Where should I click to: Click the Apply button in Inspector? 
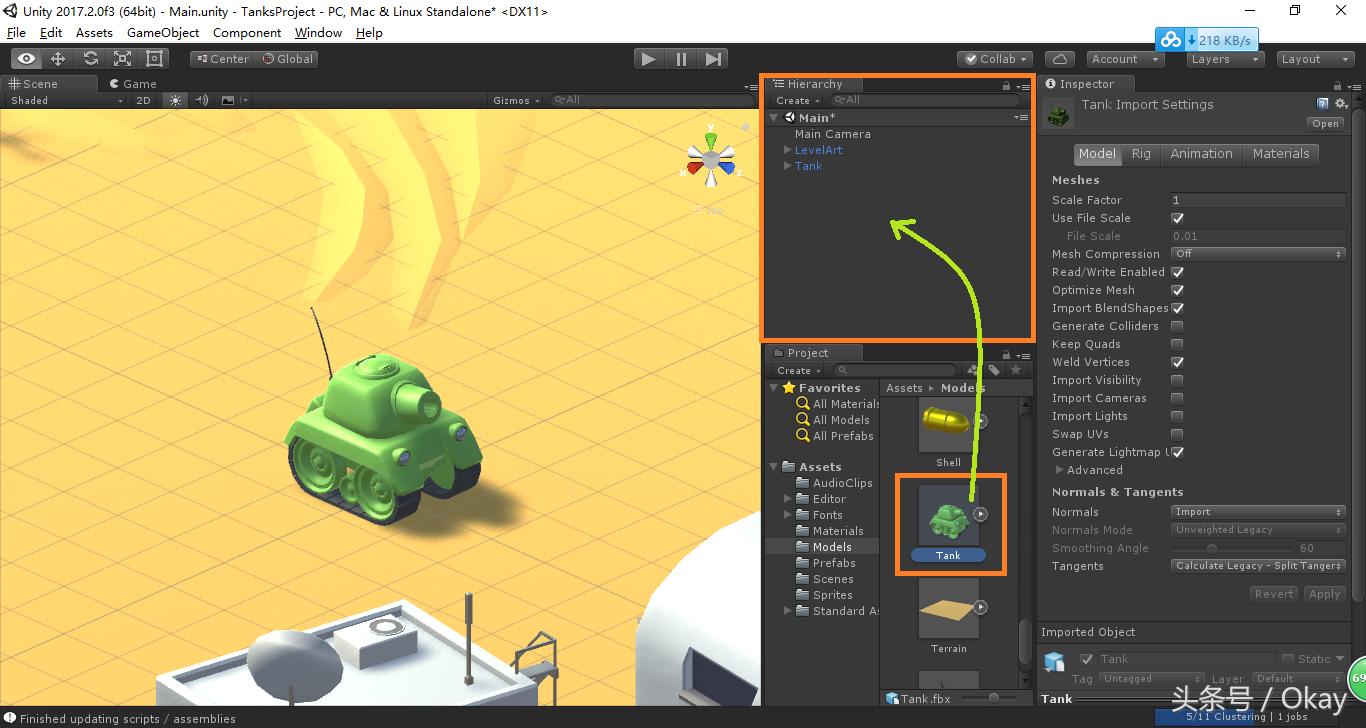point(1324,593)
